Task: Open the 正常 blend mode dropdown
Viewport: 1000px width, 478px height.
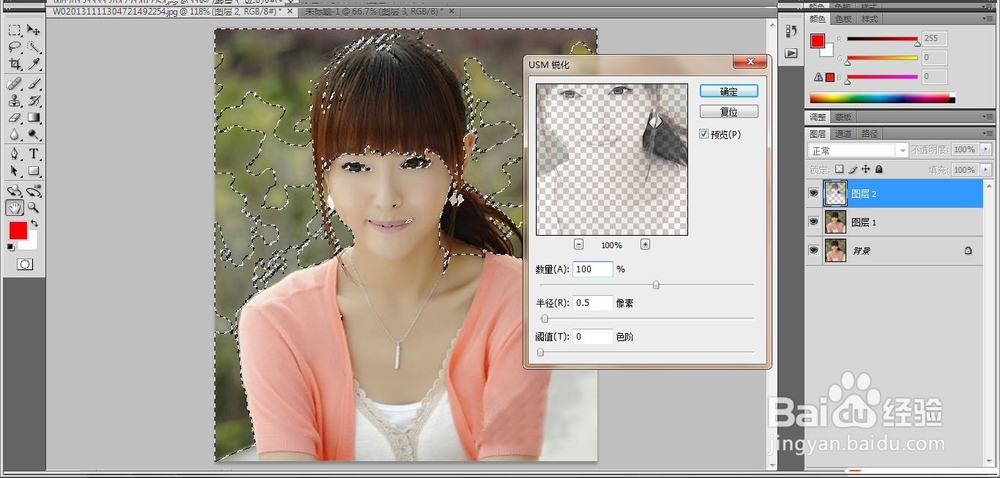Action: pos(858,150)
